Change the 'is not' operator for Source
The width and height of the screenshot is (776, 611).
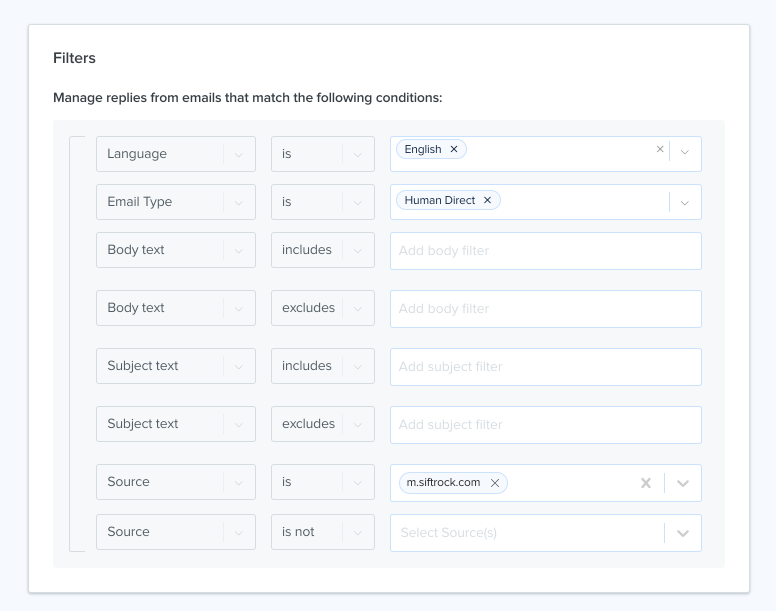point(323,532)
